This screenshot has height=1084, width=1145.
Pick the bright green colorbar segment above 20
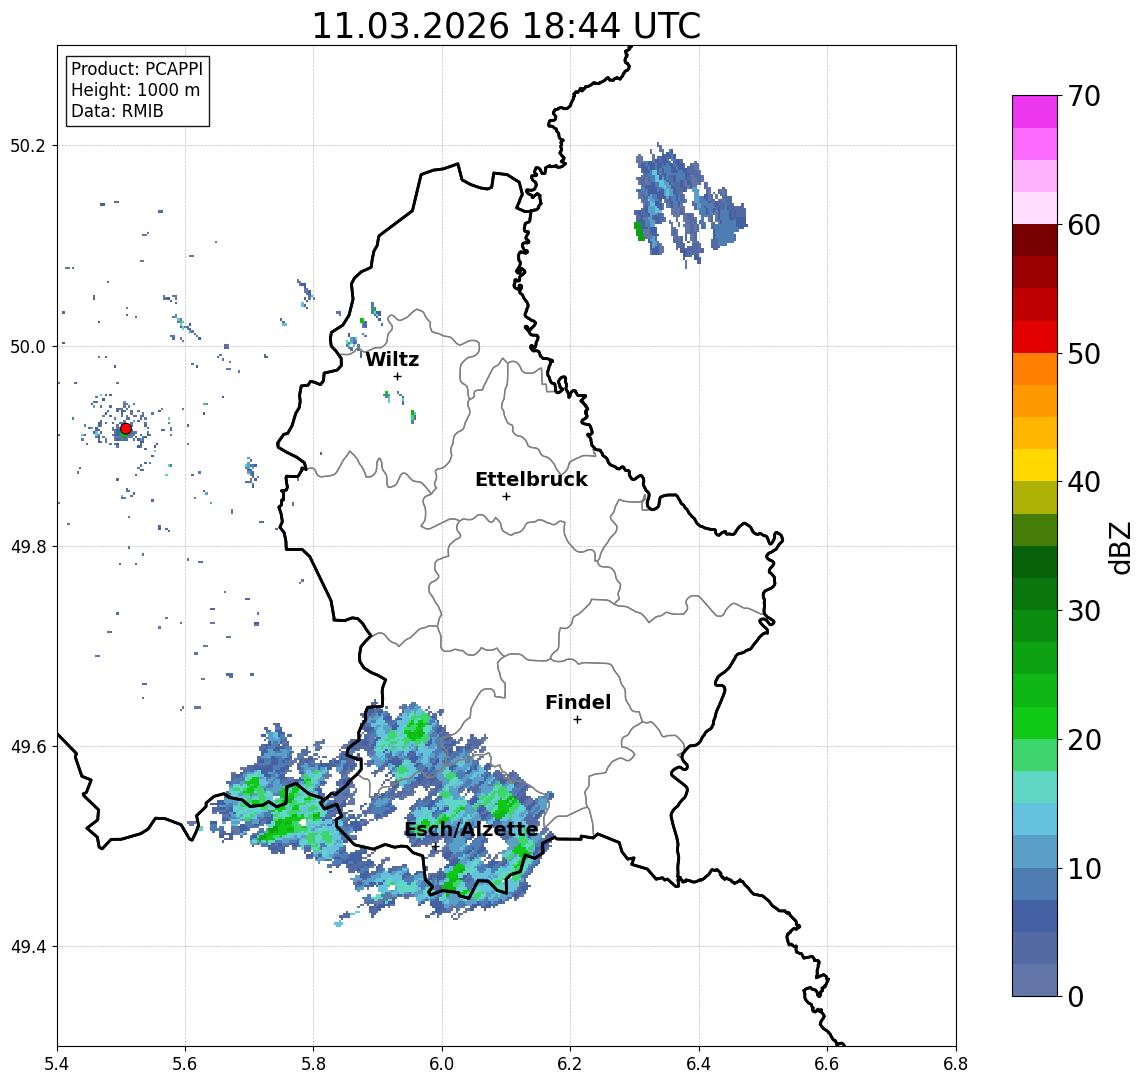coord(1035,722)
